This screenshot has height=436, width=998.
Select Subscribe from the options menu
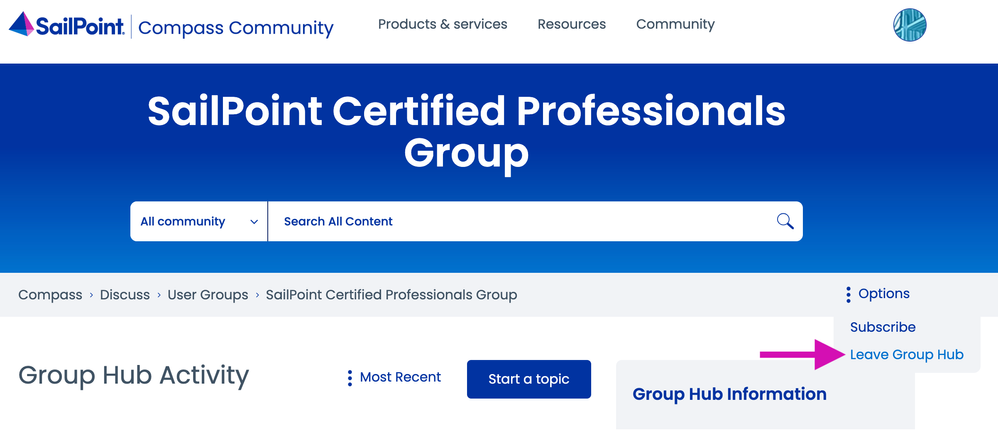[882, 327]
